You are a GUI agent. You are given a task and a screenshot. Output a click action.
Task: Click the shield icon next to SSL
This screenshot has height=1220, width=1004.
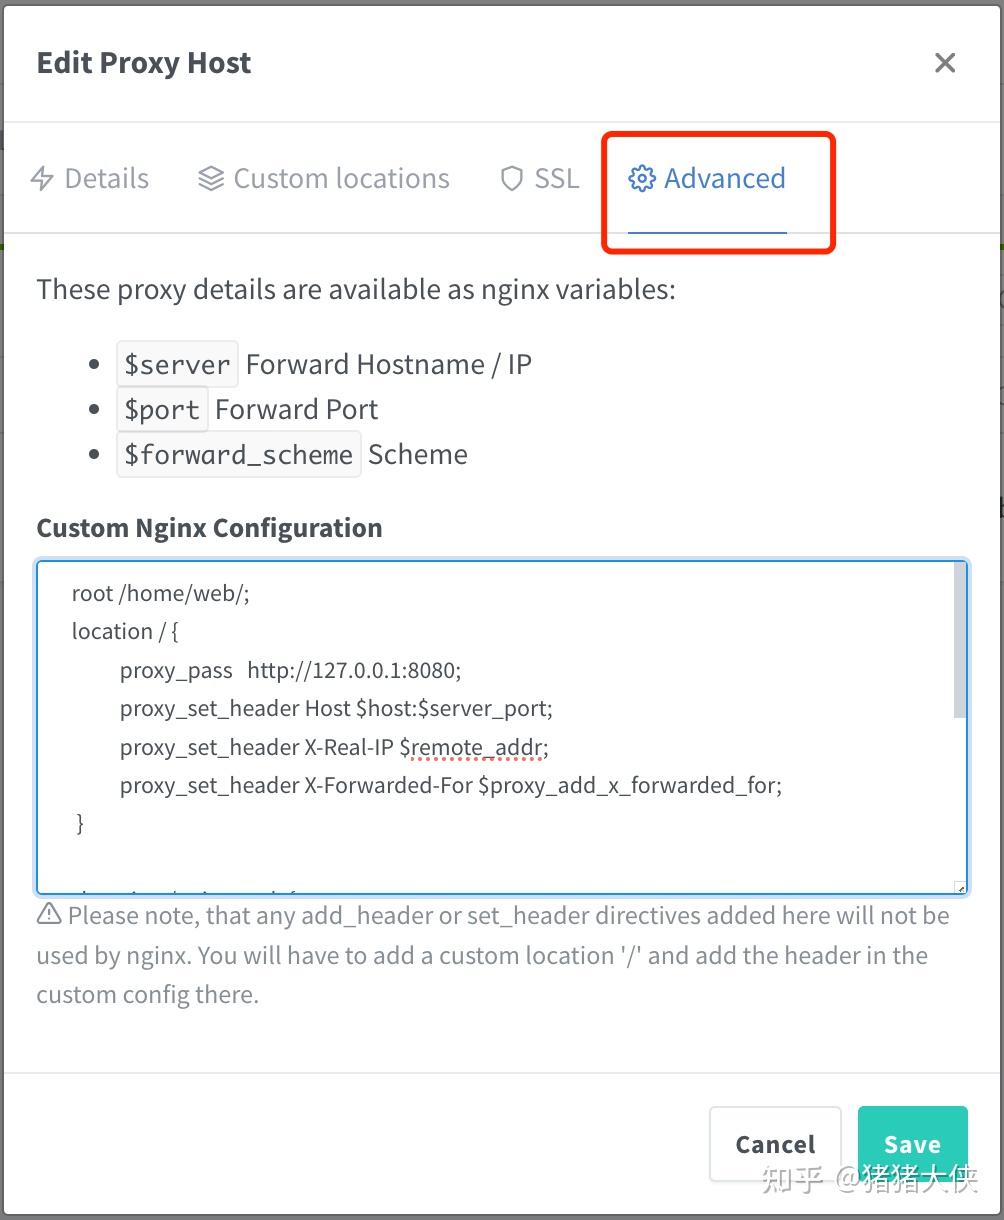point(511,178)
